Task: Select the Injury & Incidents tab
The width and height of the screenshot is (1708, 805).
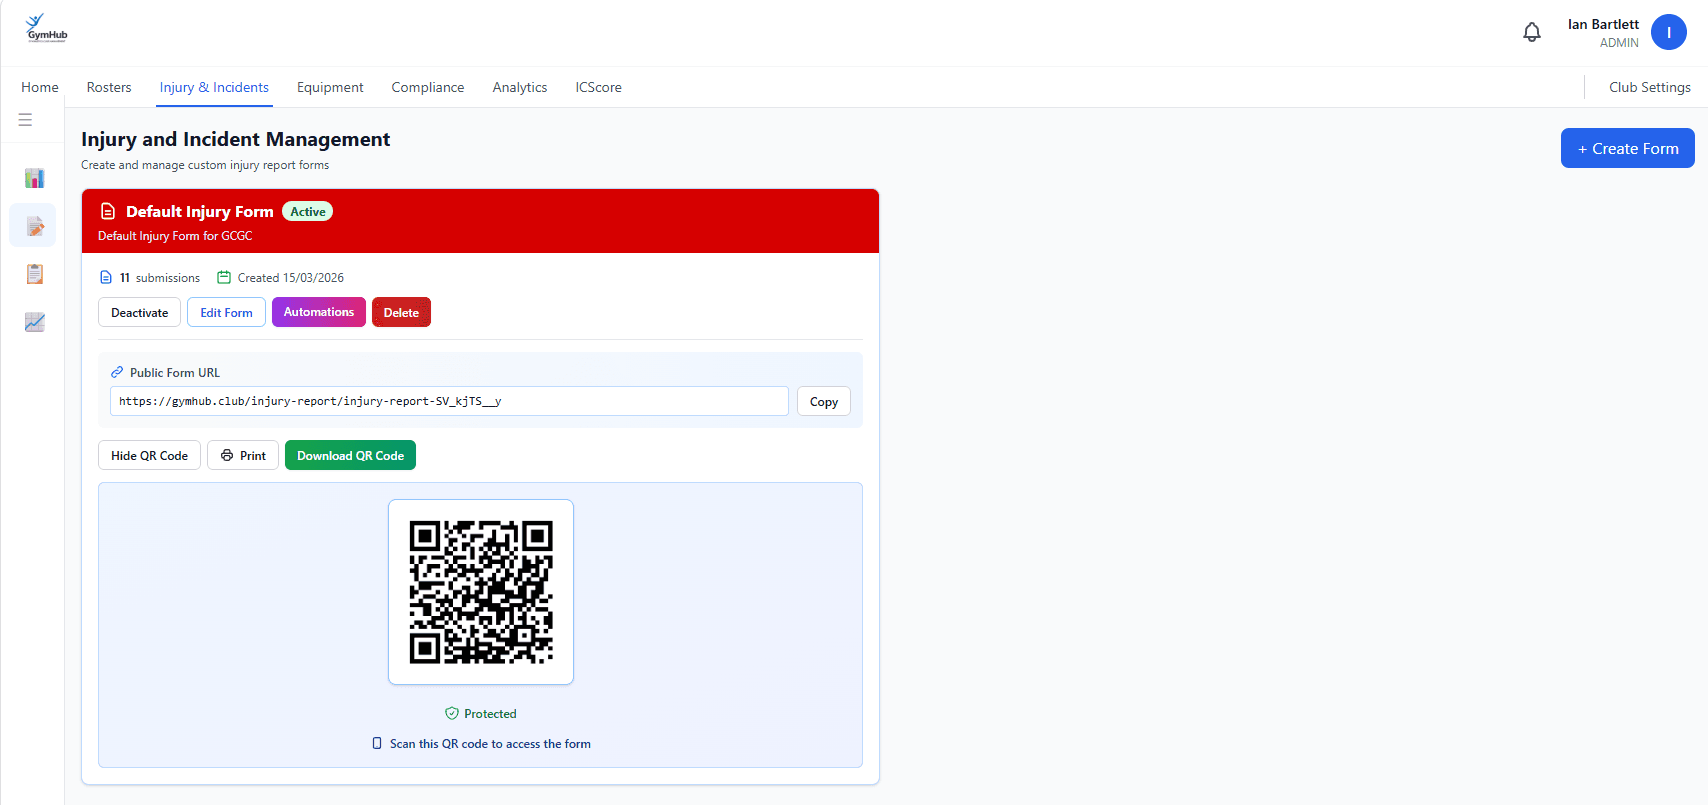Action: (214, 88)
